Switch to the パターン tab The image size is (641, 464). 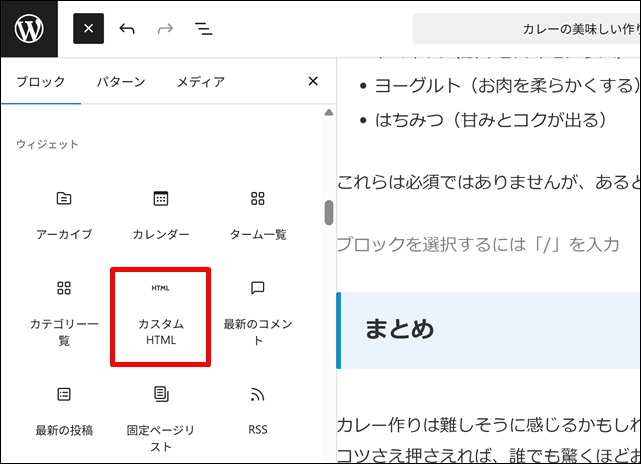point(120,82)
